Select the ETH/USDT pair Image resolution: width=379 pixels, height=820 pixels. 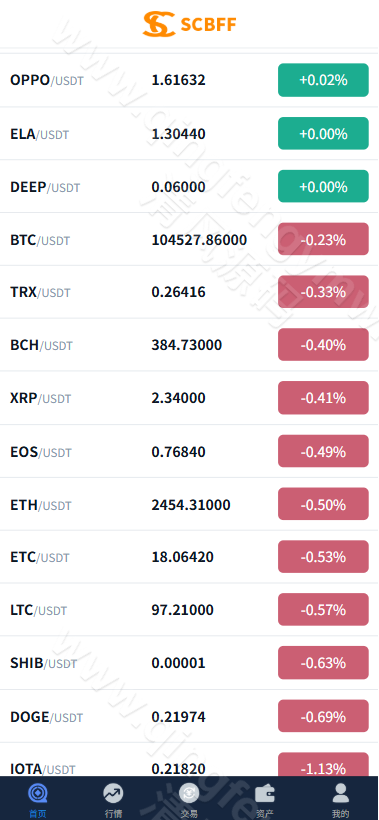pyautogui.click(x=189, y=505)
